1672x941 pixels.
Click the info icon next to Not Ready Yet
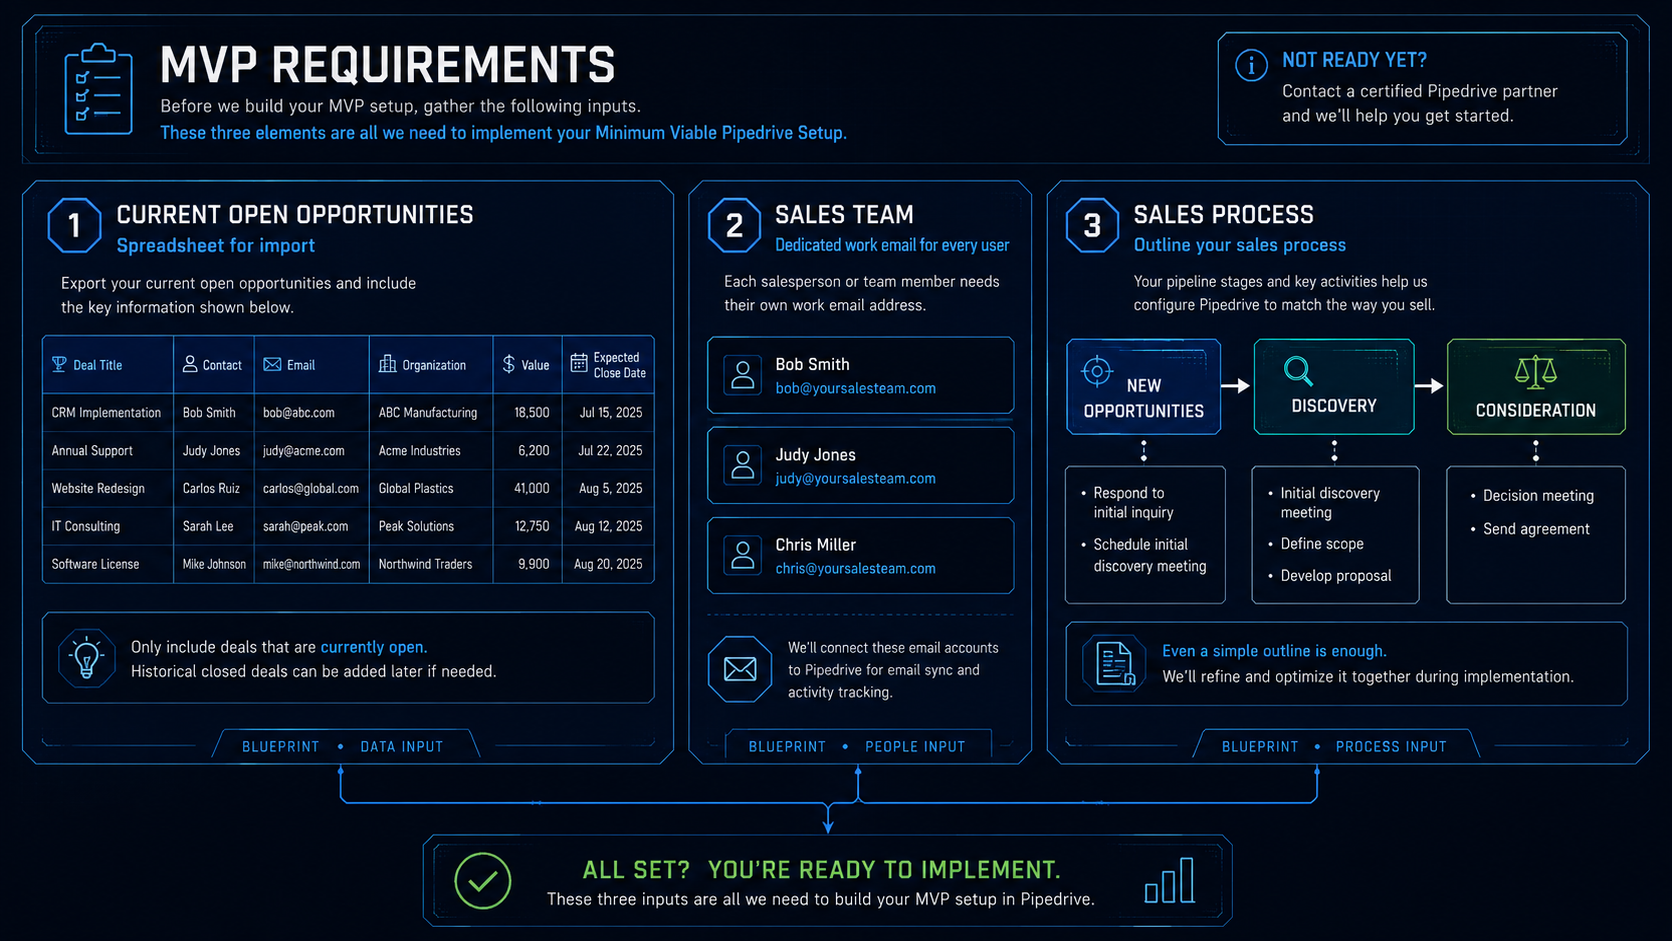pos(1251,65)
